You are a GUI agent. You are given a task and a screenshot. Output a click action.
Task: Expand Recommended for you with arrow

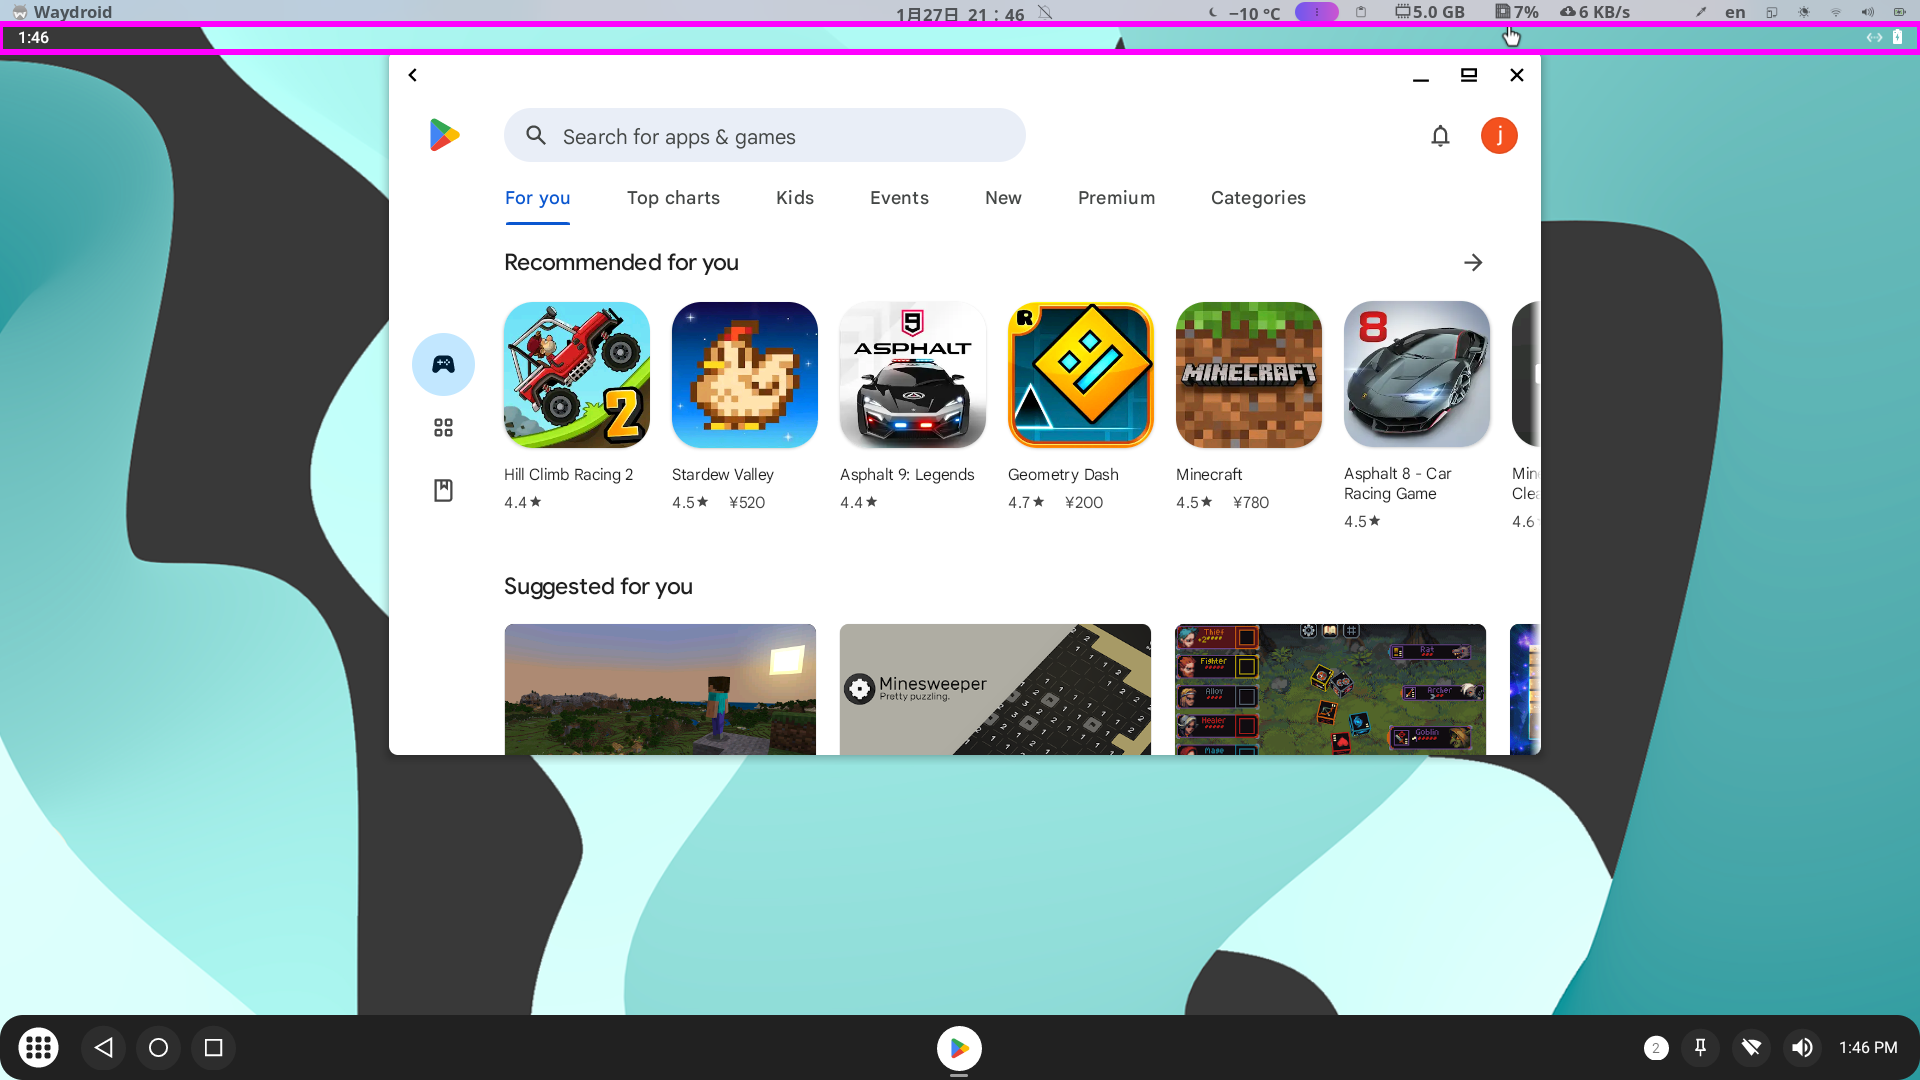point(1472,262)
